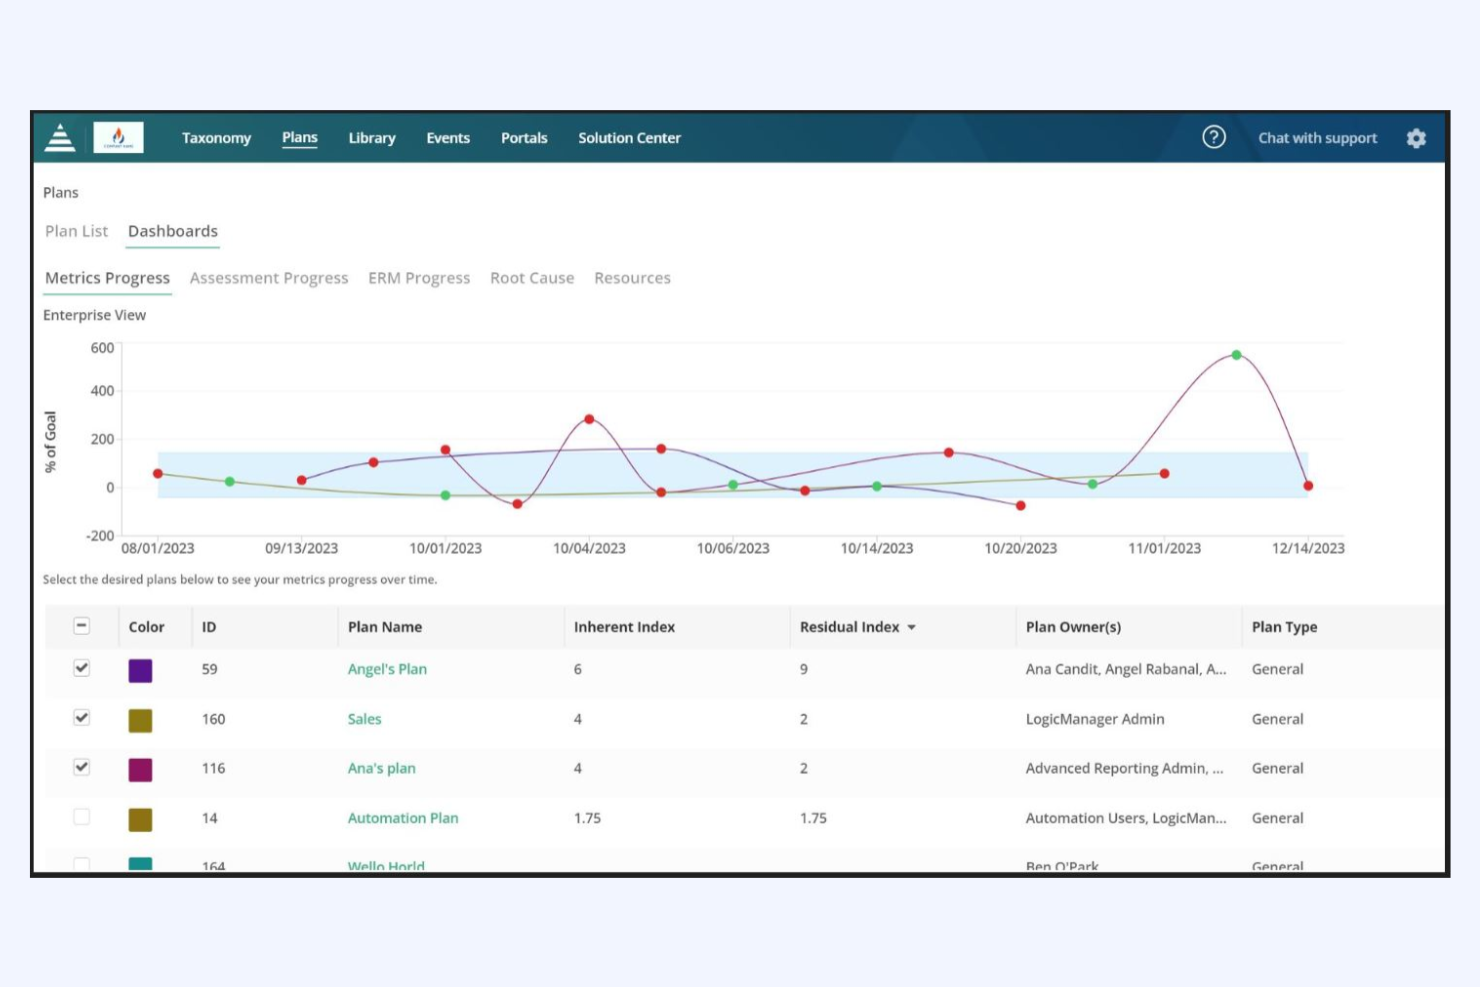Switch to the Plan List tab
The width and height of the screenshot is (1480, 987).
(76, 231)
